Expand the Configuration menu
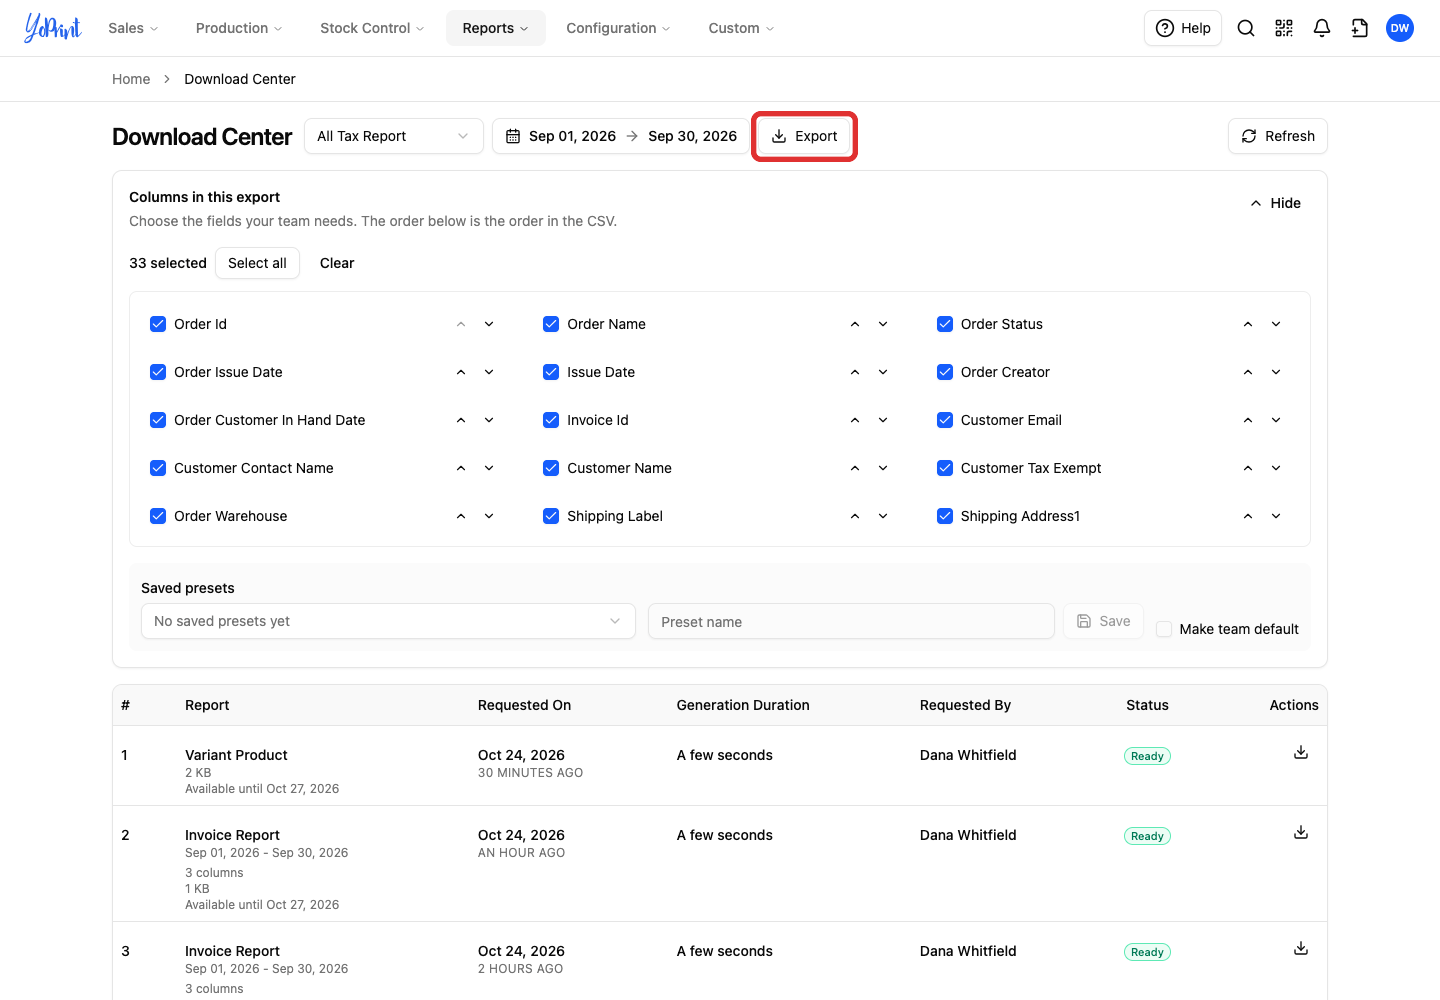1440x1000 pixels. pos(618,28)
